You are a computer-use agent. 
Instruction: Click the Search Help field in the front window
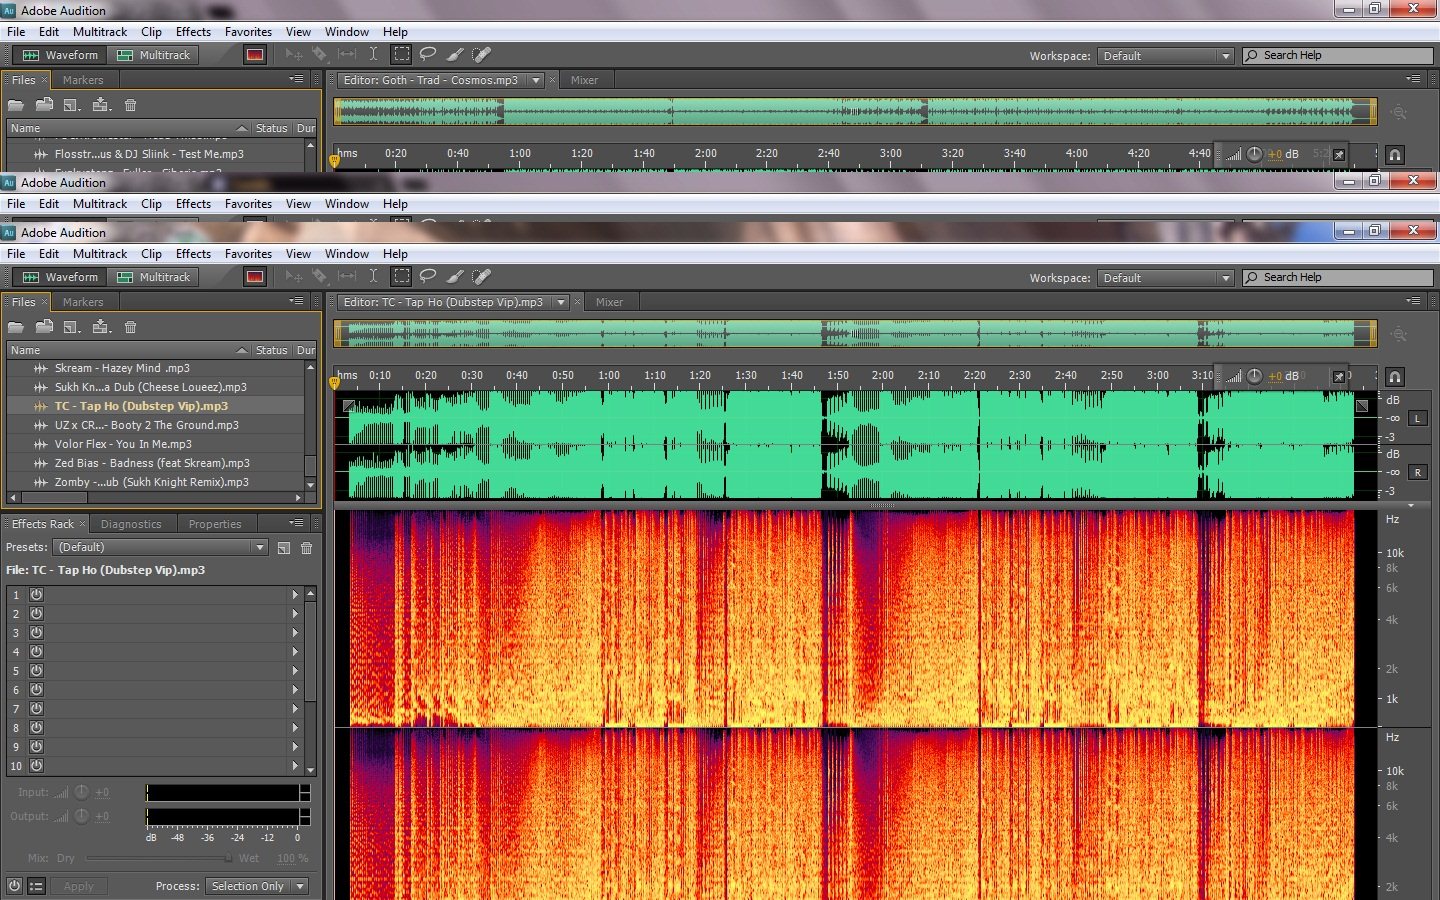(x=1338, y=278)
